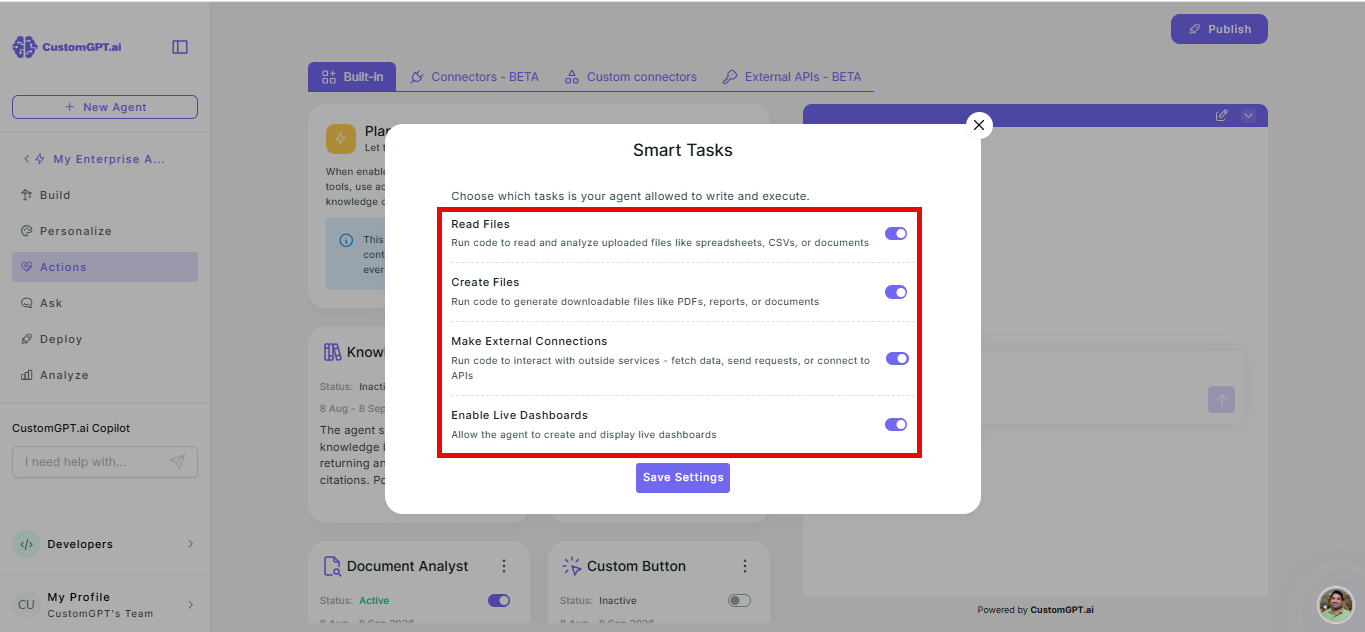Toggle the Create Files switch

coord(896,292)
